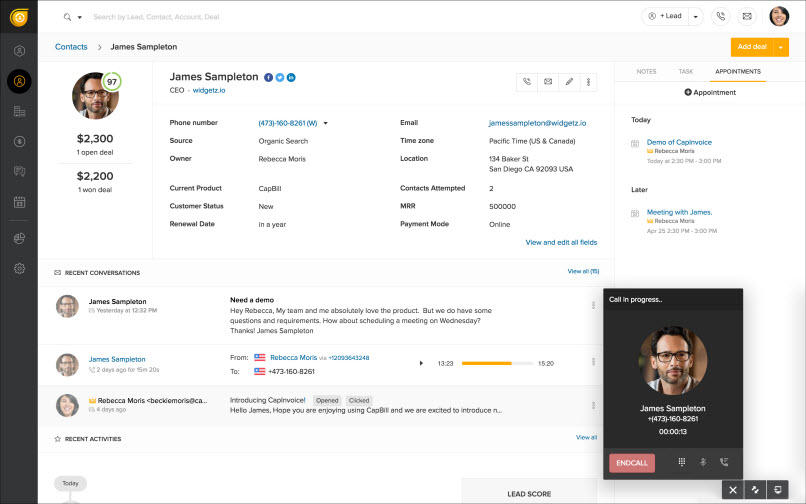Screen dimensions: 806x504
Task: End the call with the ENDCALL button
Action: tap(632, 463)
